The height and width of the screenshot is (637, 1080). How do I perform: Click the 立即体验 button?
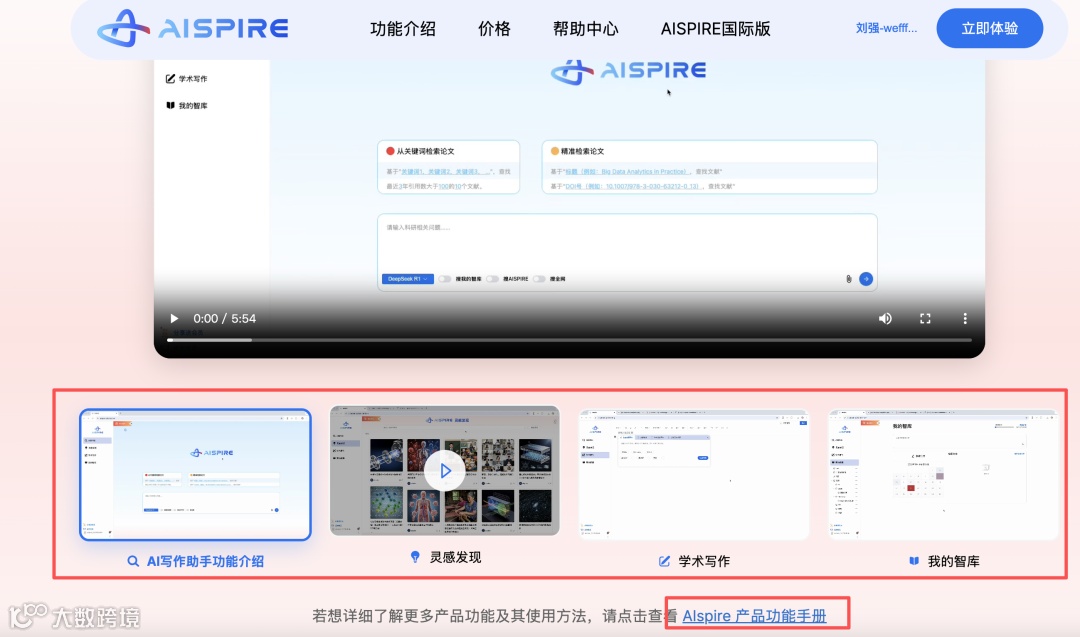pyautogui.click(x=989, y=28)
